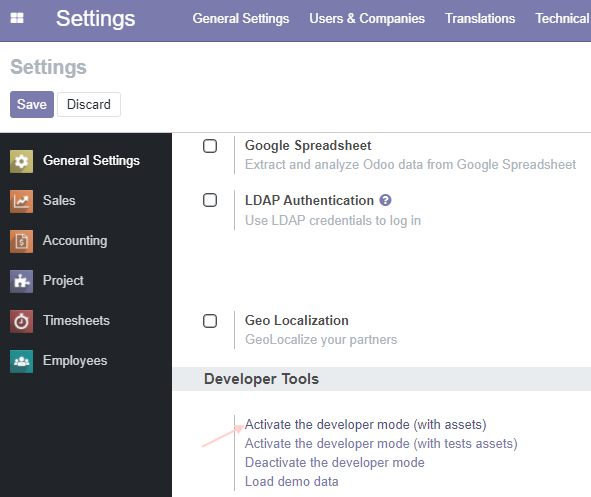Show LDAP Authentication help question mark
This screenshot has width=591, height=497.
pos(385,200)
